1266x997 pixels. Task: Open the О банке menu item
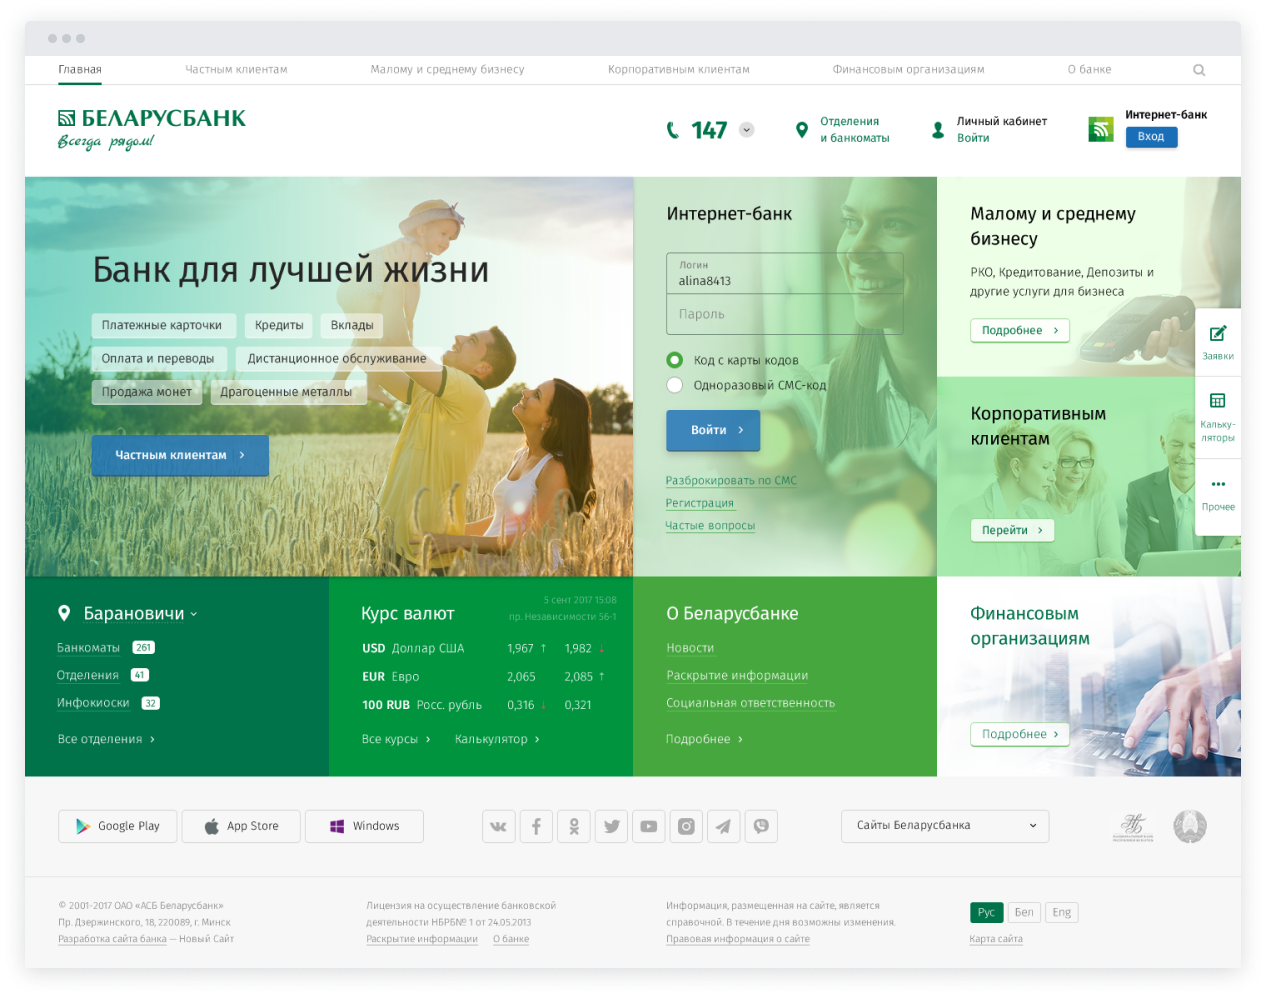[x=1090, y=70]
